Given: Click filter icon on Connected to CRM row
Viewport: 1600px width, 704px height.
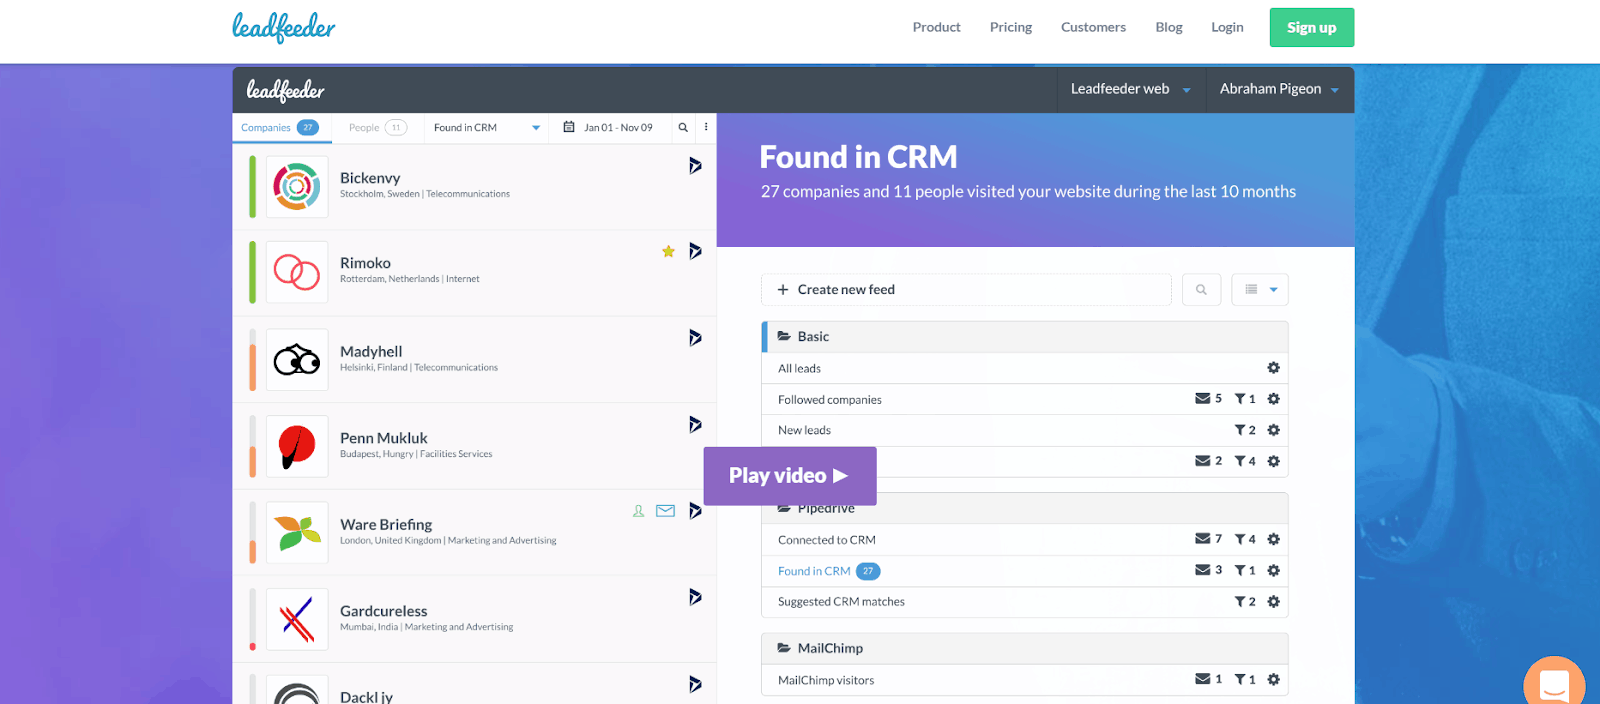Looking at the screenshot, I should [x=1240, y=539].
